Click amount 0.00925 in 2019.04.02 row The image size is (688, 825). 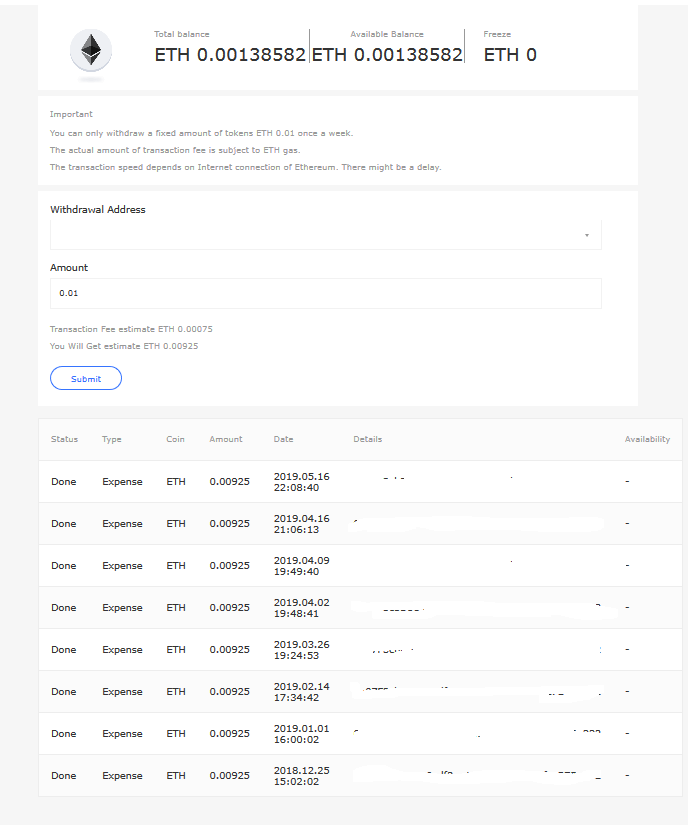point(229,608)
